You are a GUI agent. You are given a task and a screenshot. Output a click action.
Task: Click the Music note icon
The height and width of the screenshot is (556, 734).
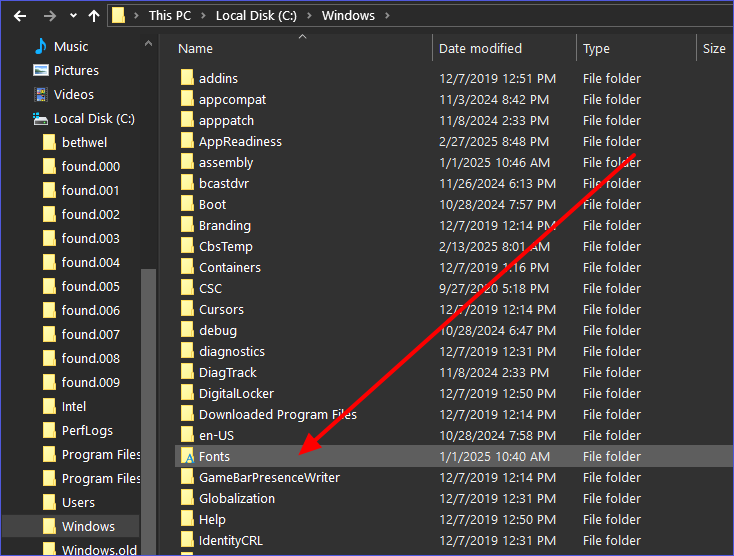tap(41, 46)
